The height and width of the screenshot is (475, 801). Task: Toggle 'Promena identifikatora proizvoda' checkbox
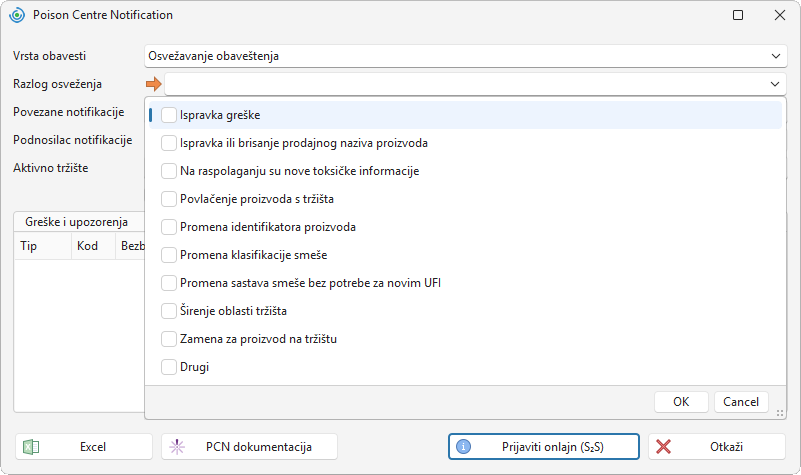pyautogui.click(x=169, y=227)
